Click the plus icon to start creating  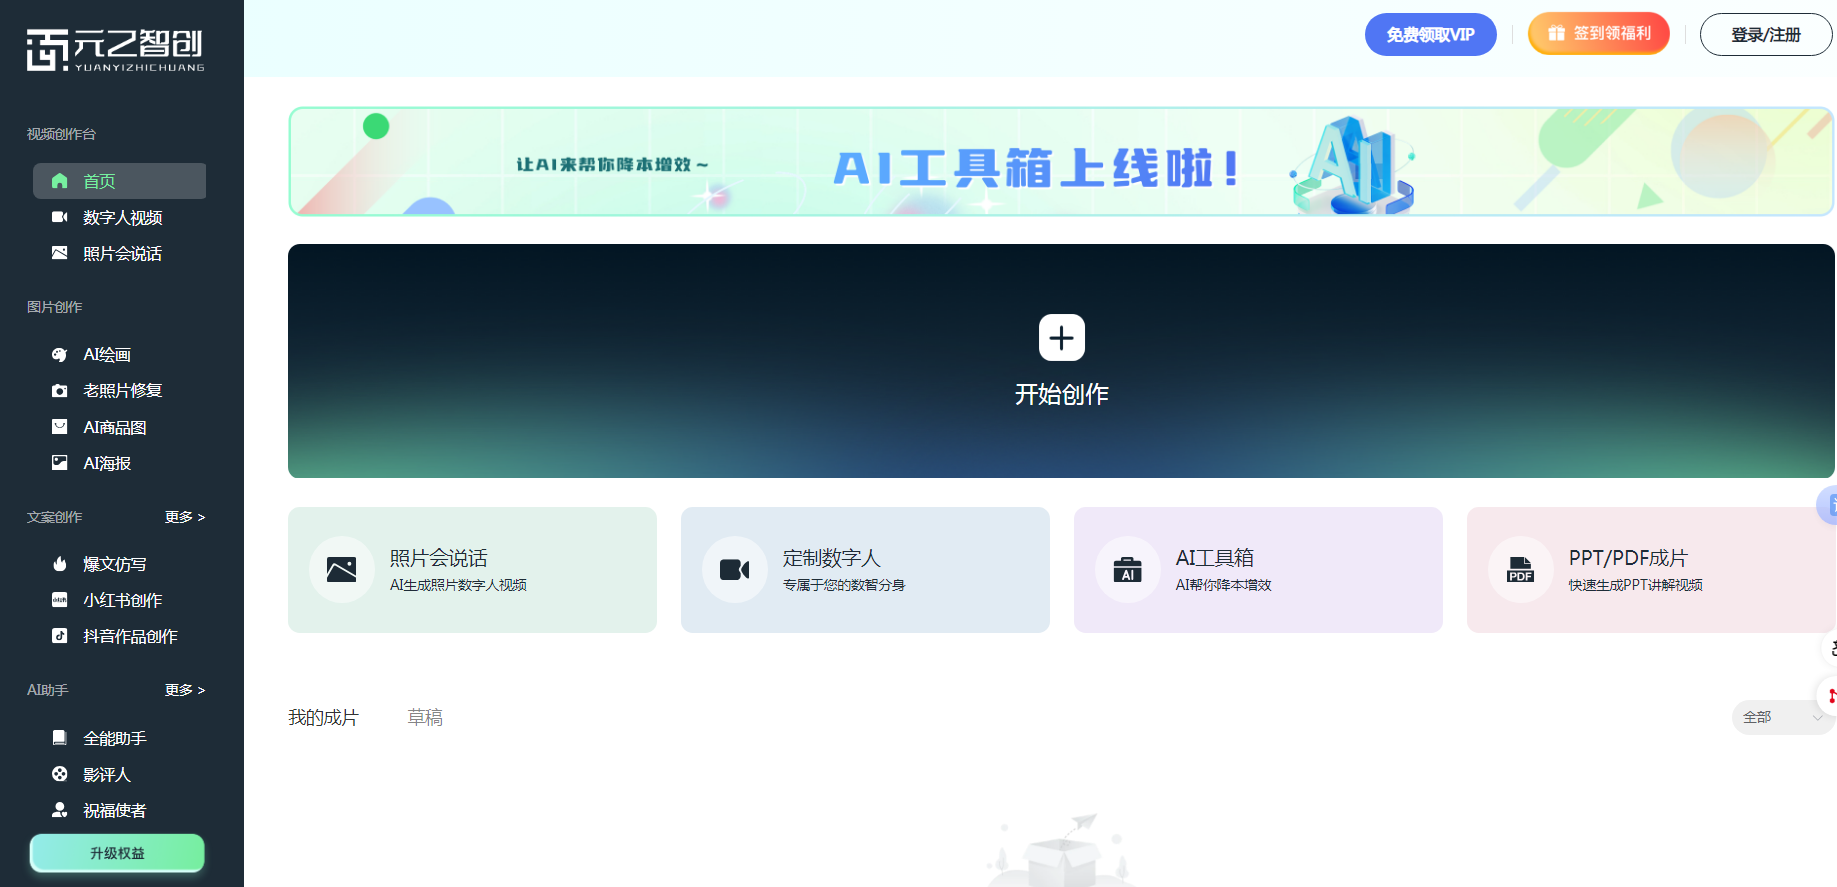click(x=1061, y=338)
